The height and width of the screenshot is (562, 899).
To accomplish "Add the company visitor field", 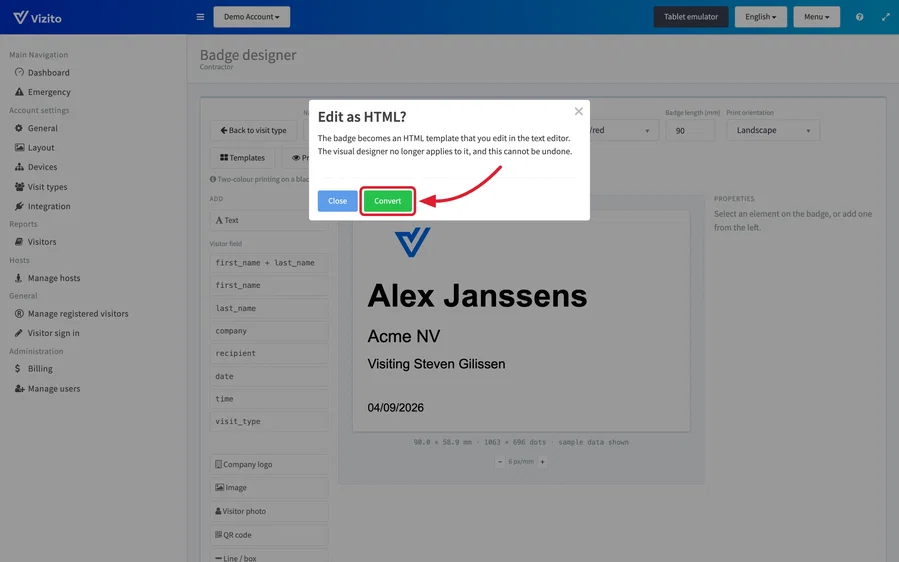I will (x=269, y=331).
